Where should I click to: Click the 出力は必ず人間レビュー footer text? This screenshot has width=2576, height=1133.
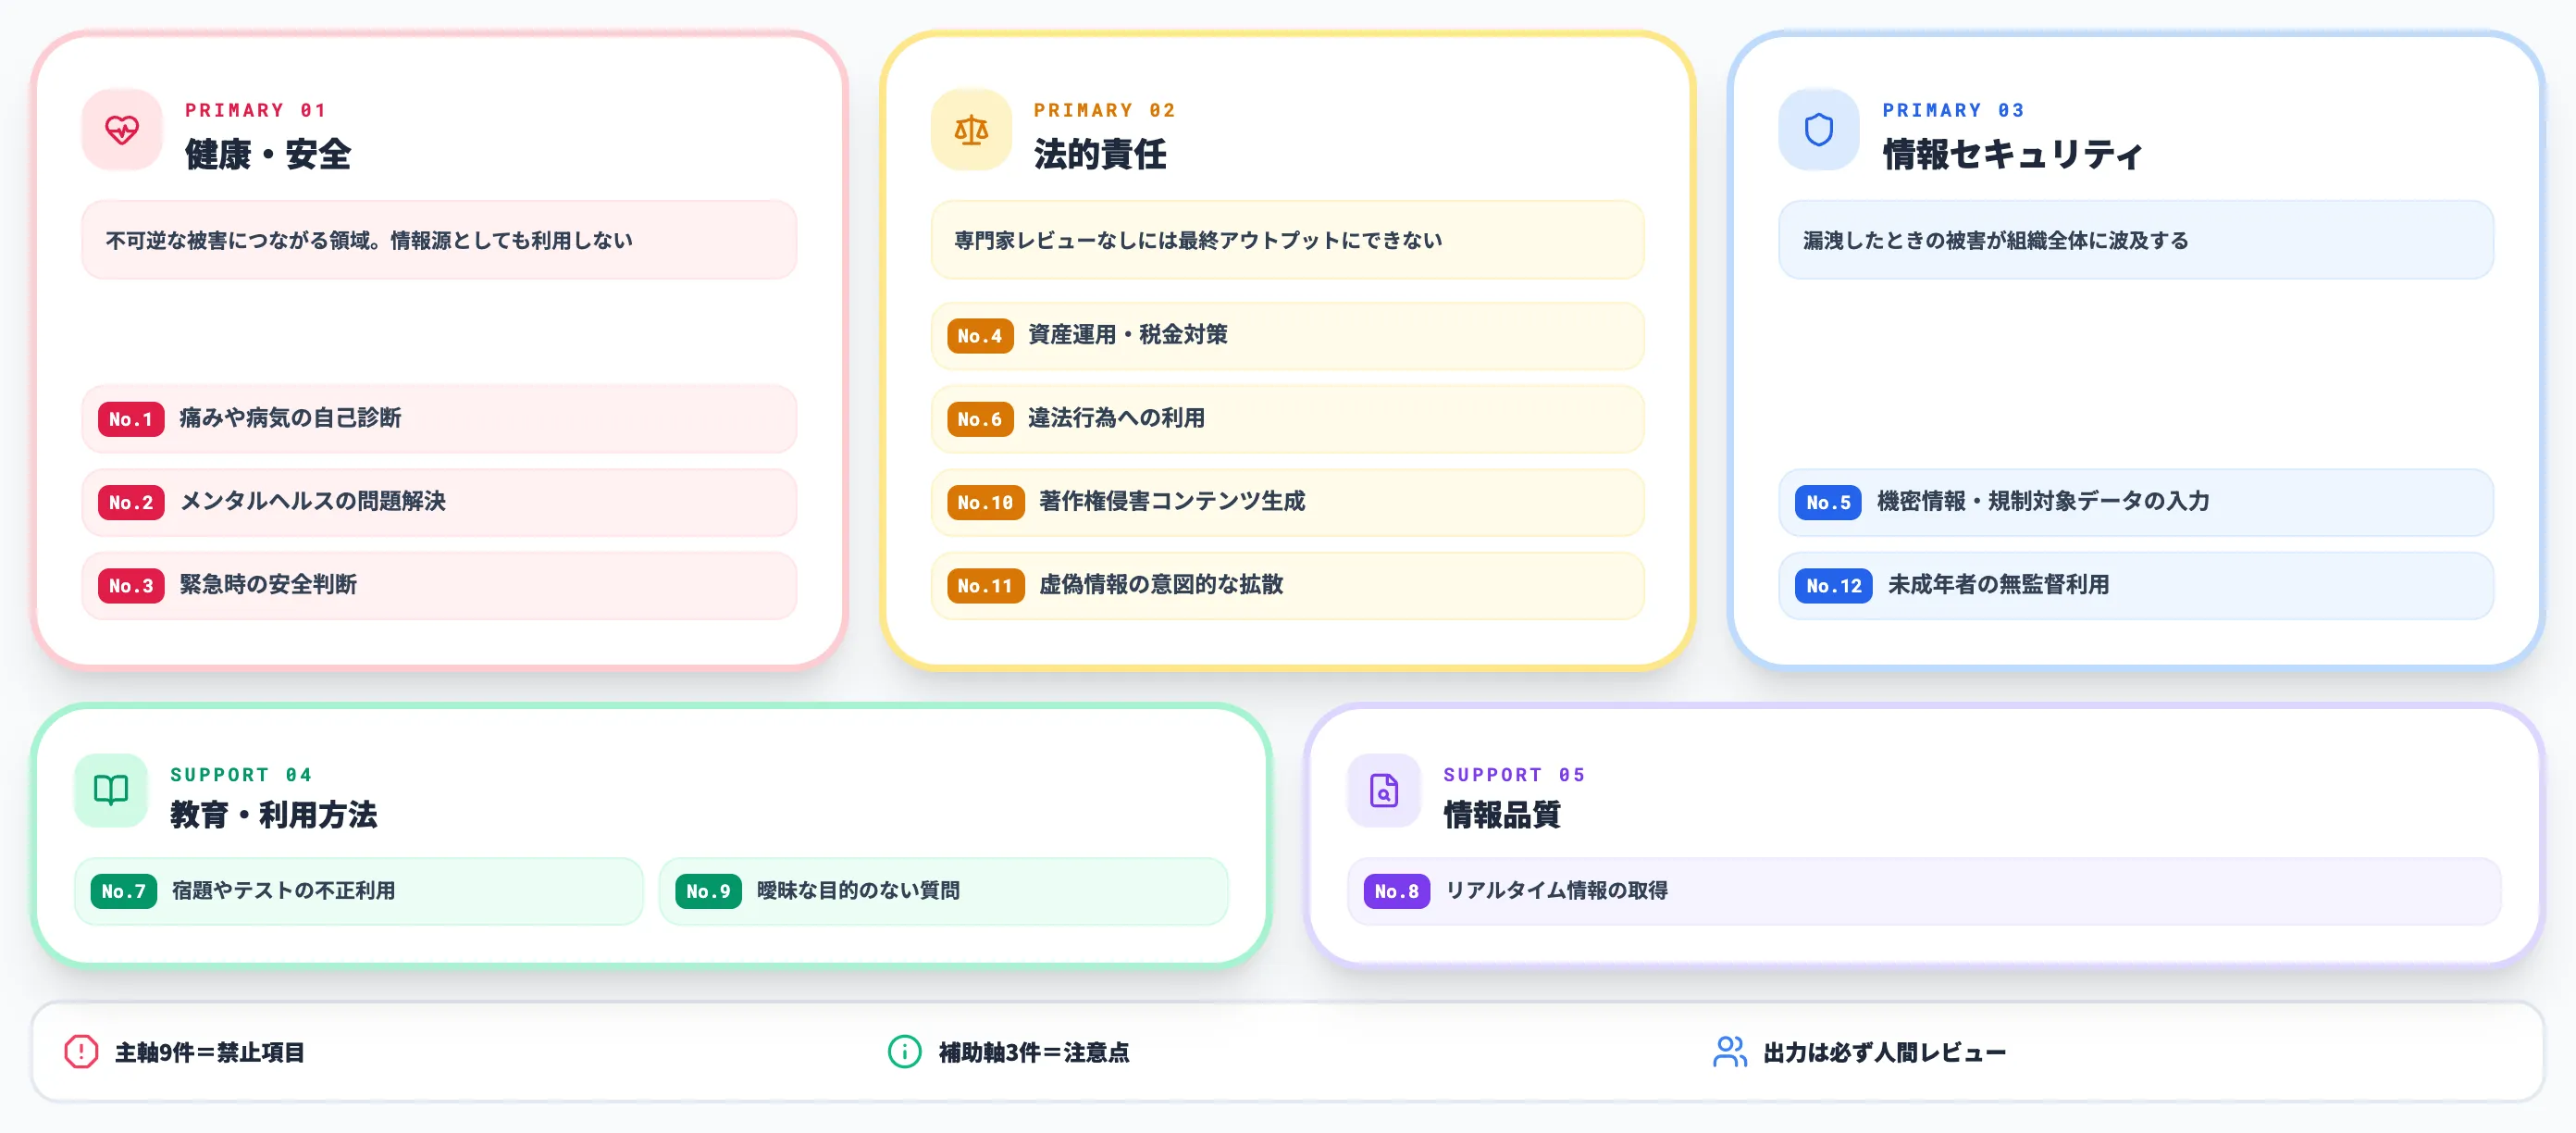coord(1885,1052)
